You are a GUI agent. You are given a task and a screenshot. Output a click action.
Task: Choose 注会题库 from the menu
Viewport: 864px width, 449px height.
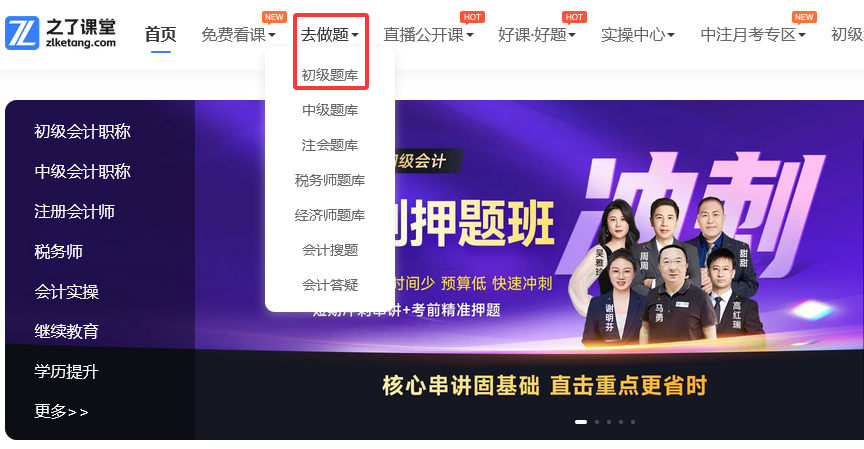[x=330, y=145]
